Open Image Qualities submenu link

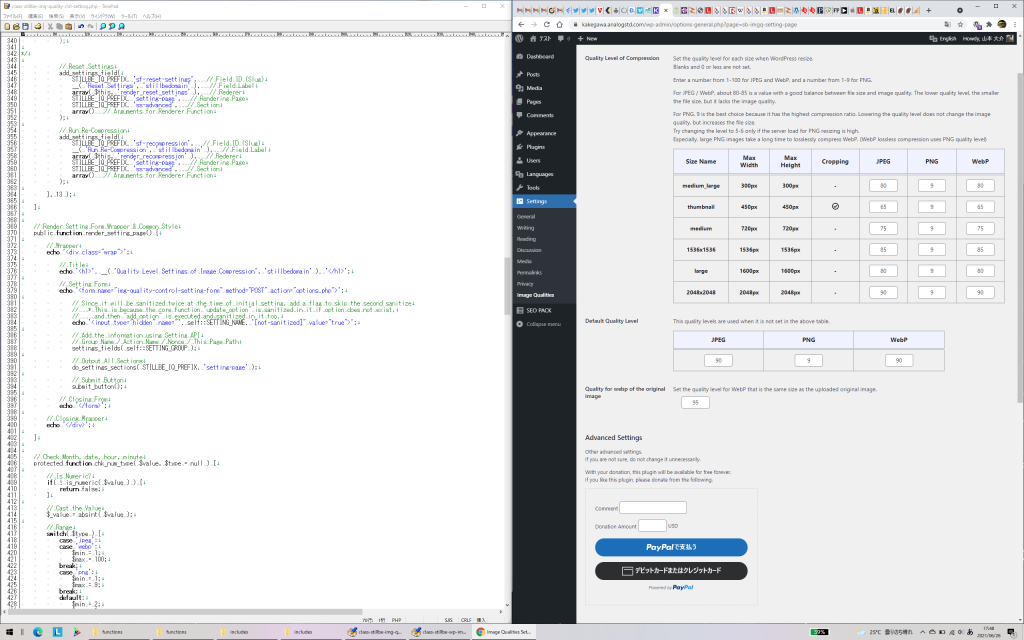pyautogui.click(x=536, y=295)
